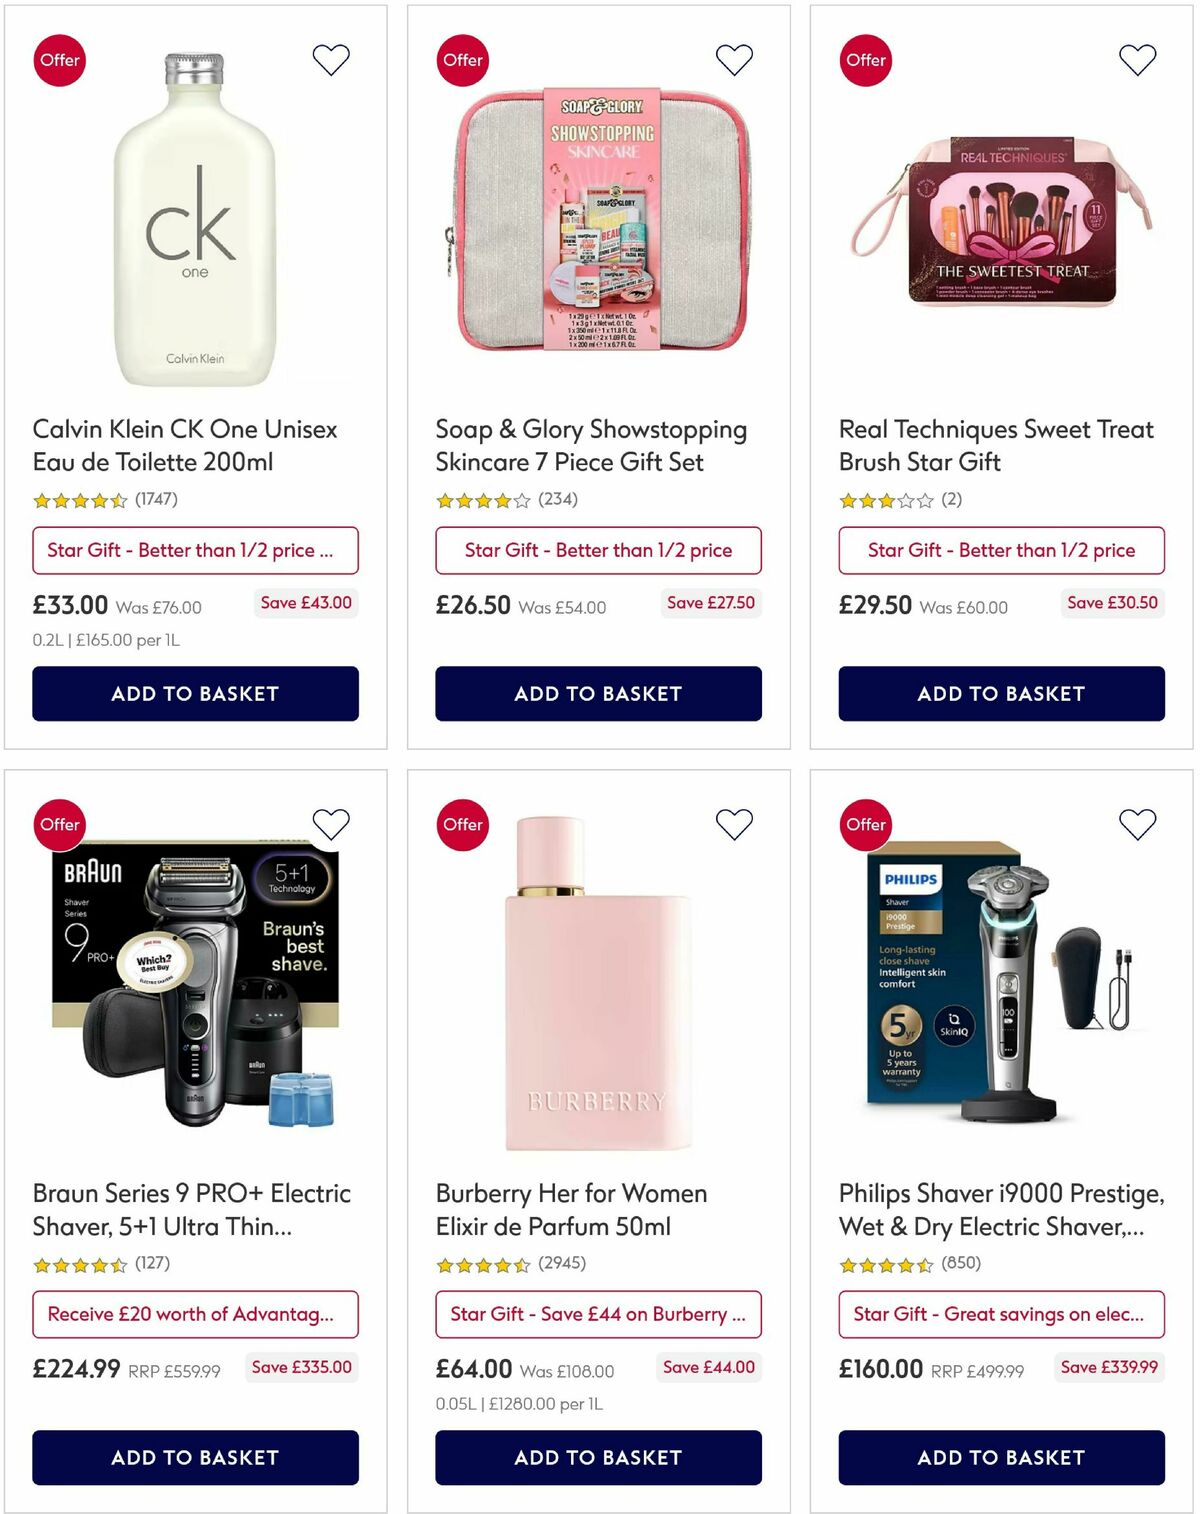Toggle favourite on Real Techniques Sweet Treat
1200x1514 pixels.
[x=1137, y=59]
